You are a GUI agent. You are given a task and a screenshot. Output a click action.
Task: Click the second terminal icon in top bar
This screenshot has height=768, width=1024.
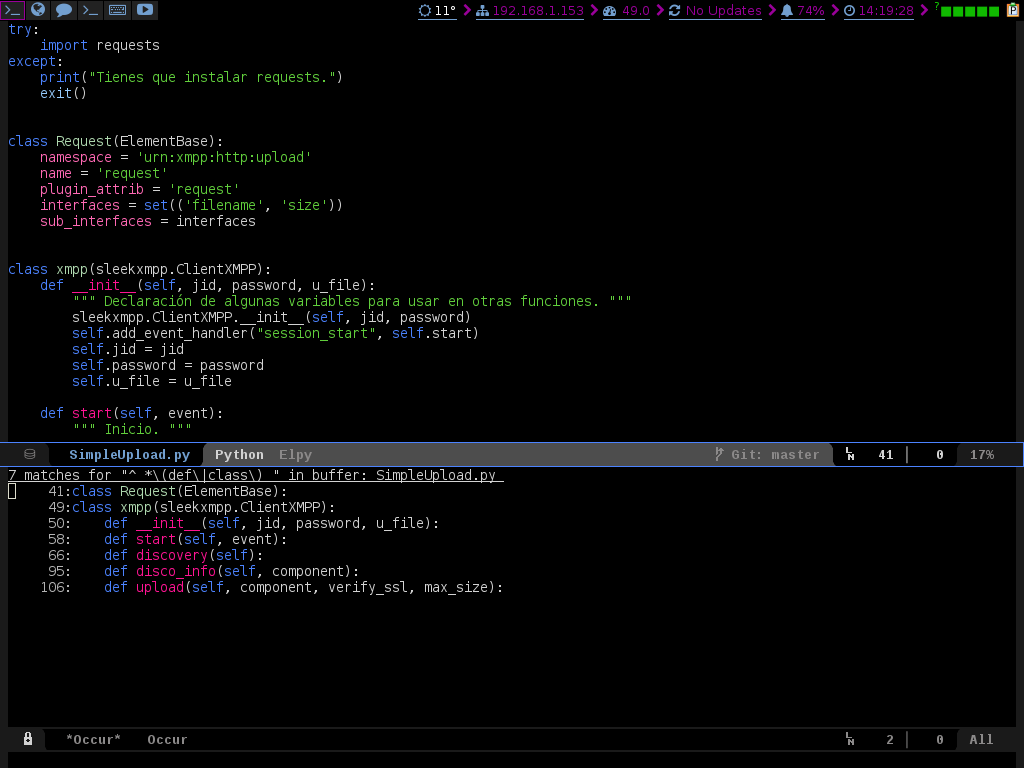click(91, 10)
